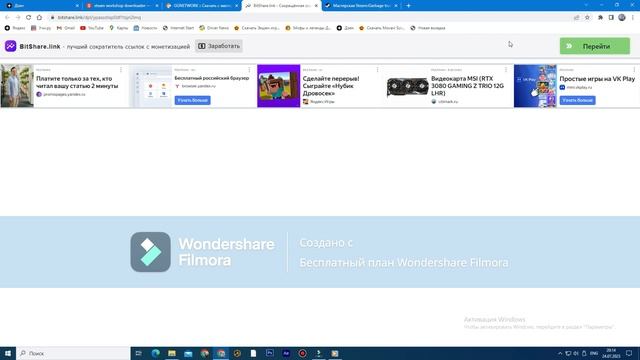The image size is (640, 360).
Task: Open the Видеокарта MSI RTX 3080 ad
Action: (x=467, y=86)
